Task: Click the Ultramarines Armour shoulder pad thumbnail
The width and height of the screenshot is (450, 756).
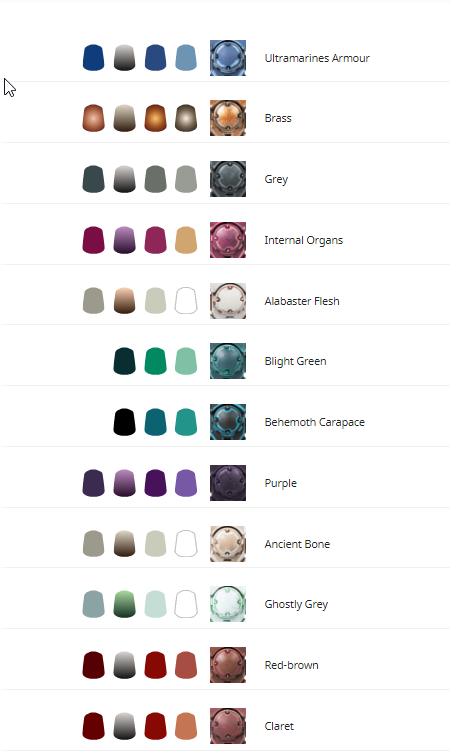Action: point(228,58)
